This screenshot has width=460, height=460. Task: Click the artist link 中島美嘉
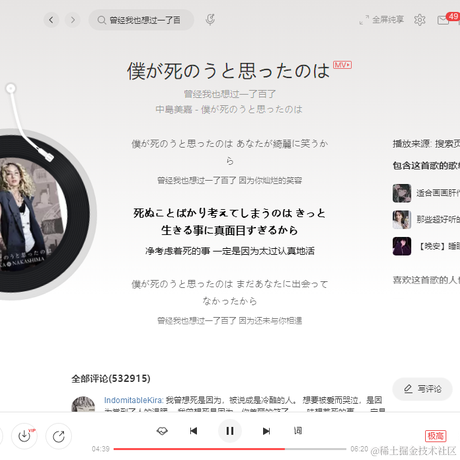click(174, 109)
